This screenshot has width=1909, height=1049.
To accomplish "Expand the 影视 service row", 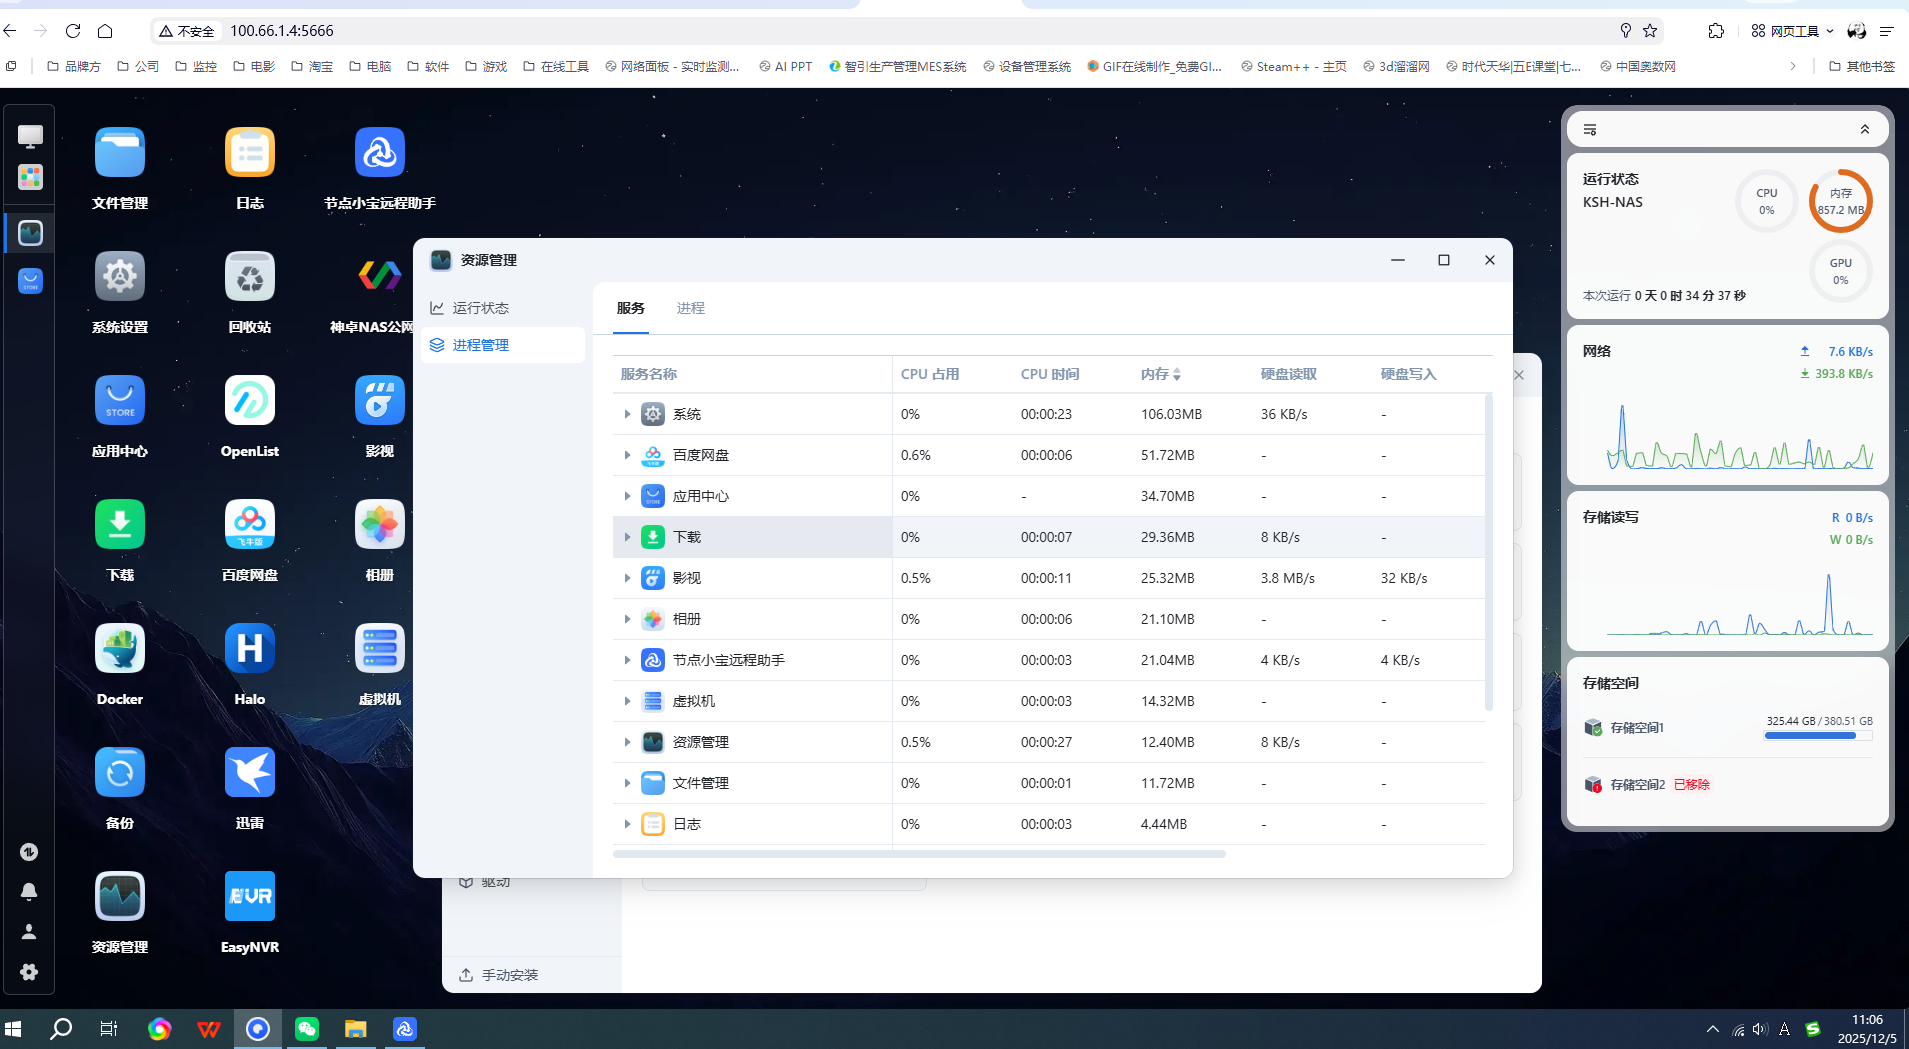I will click(x=627, y=578).
